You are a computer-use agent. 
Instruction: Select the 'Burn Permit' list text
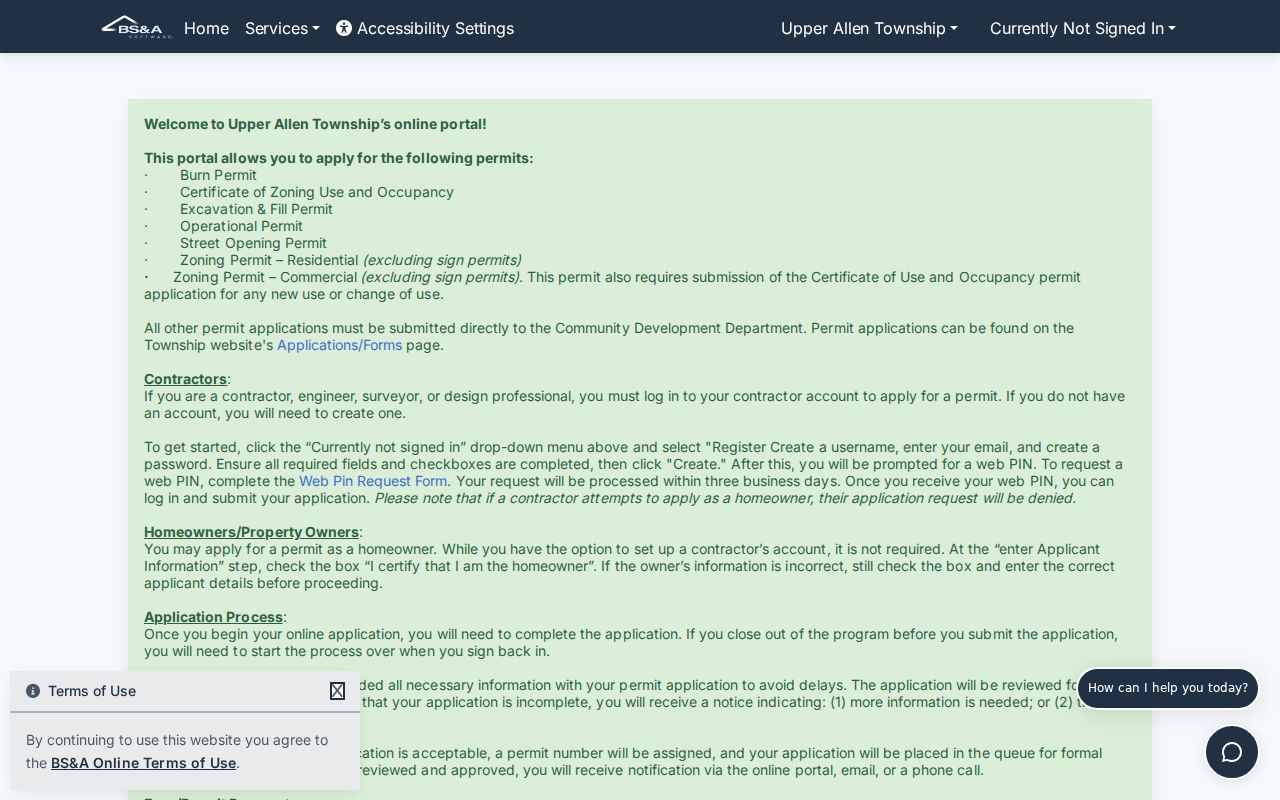[218, 175]
